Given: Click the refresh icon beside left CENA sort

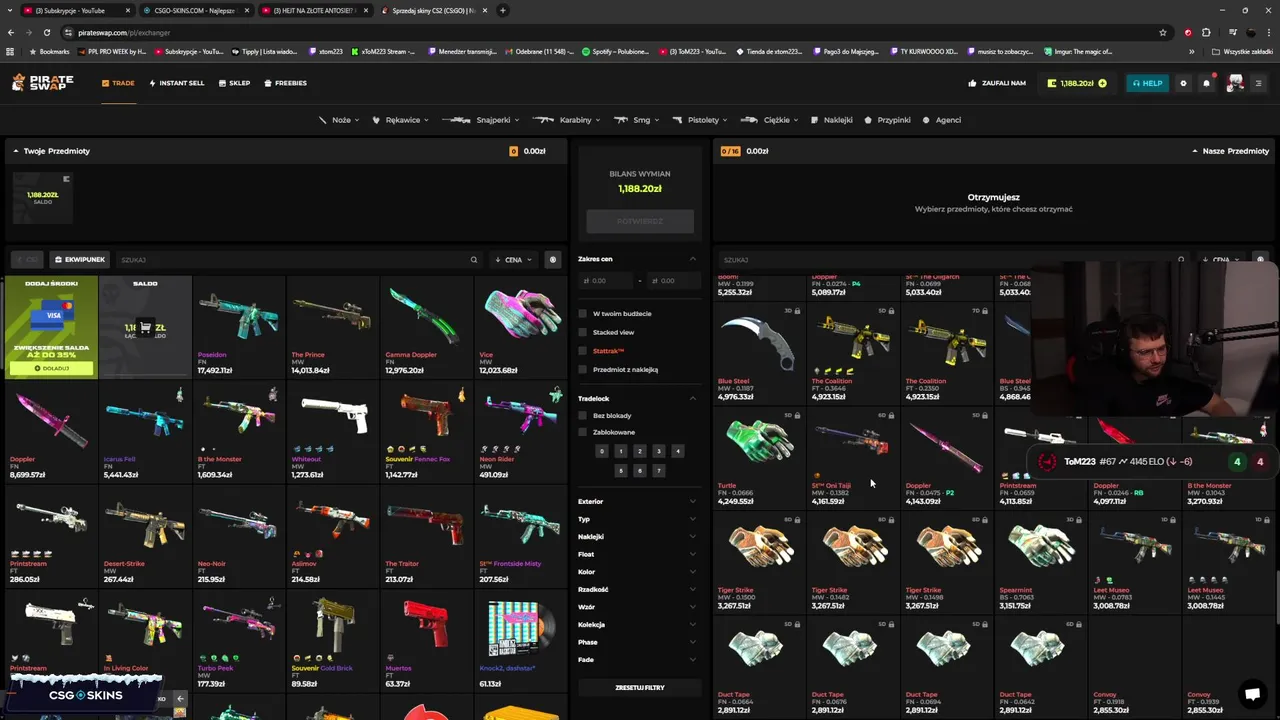Looking at the screenshot, I should tap(552, 260).
